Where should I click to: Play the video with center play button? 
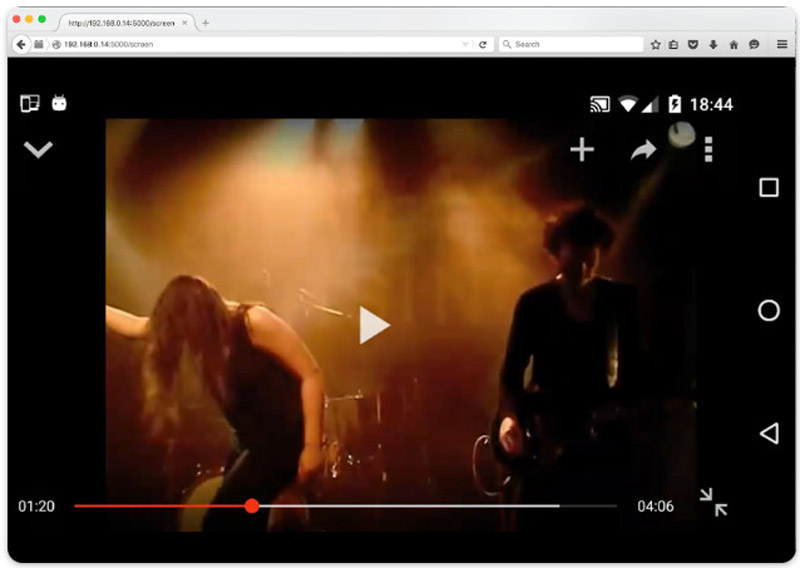point(374,325)
